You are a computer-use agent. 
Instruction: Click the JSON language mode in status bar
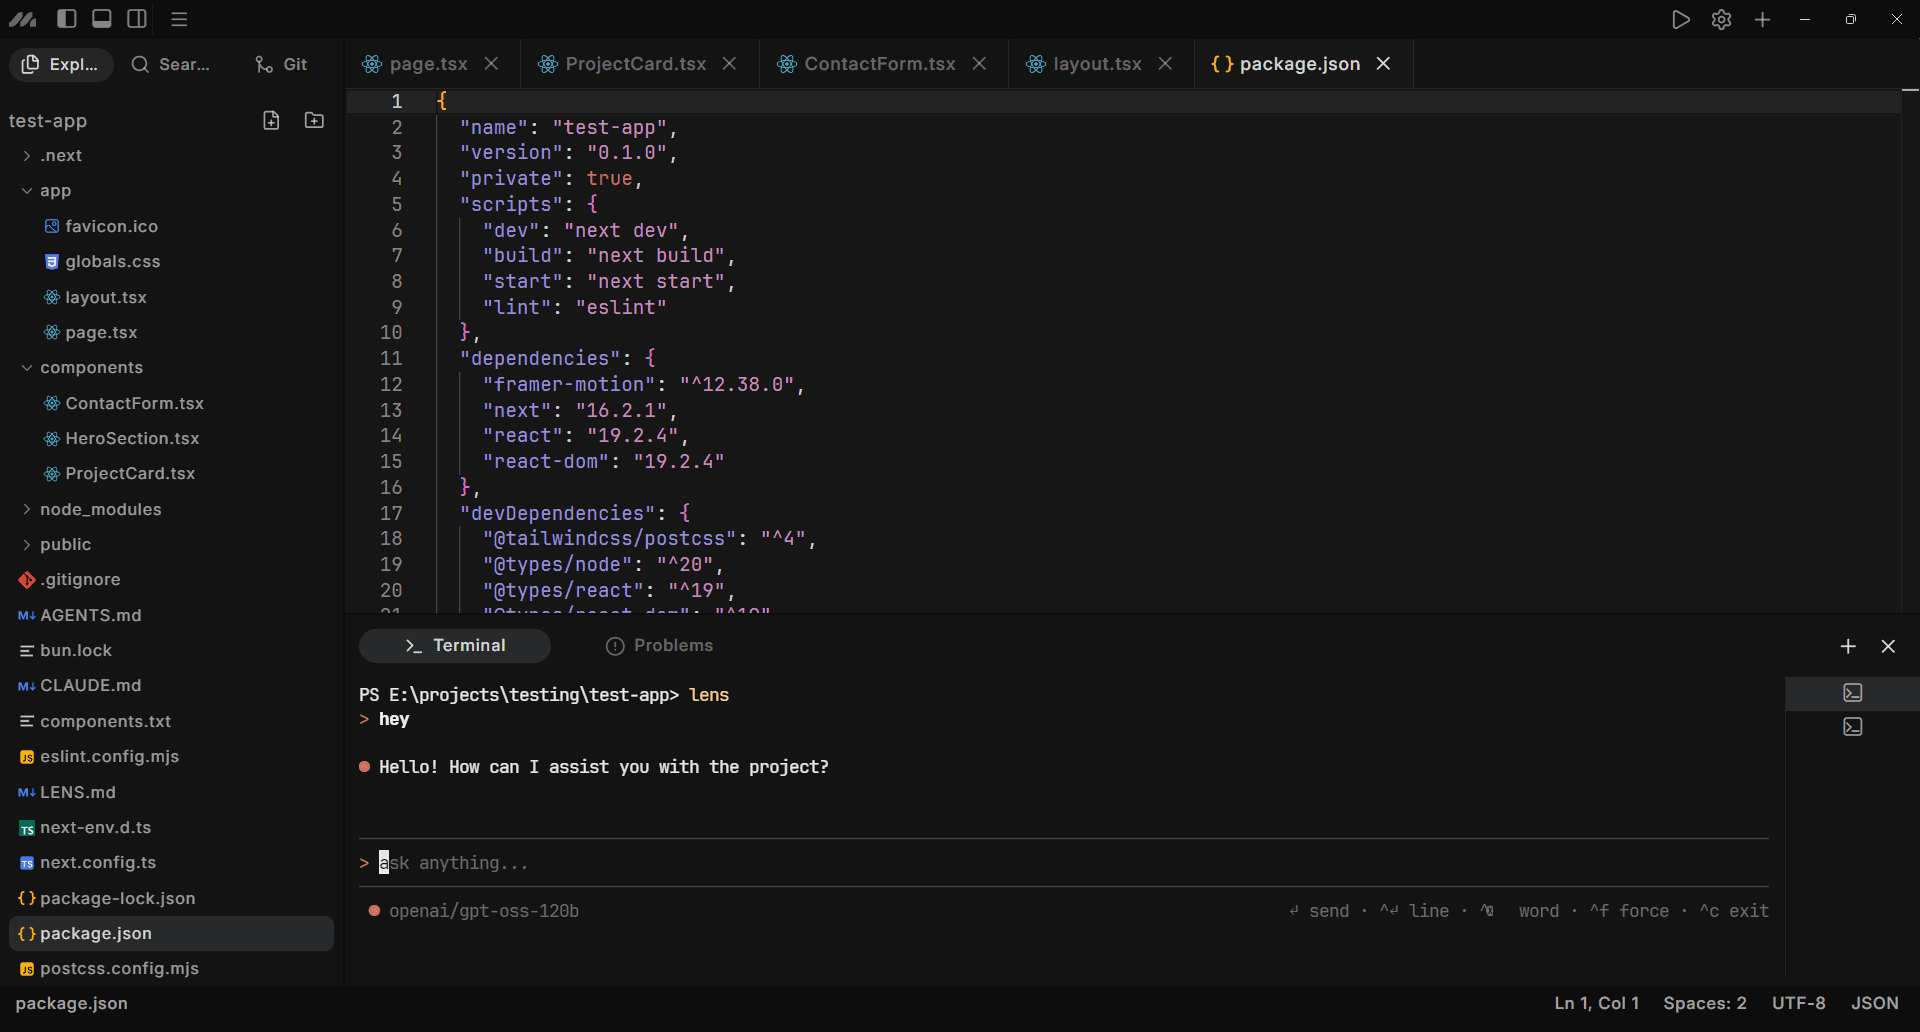(x=1874, y=1003)
